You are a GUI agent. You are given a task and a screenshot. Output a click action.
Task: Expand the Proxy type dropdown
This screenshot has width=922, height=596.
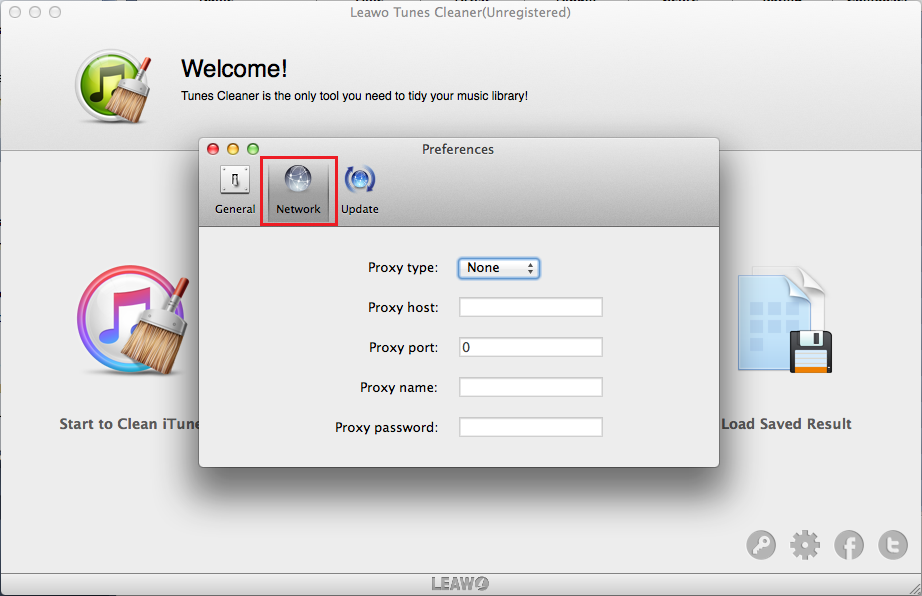(x=499, y=268)
